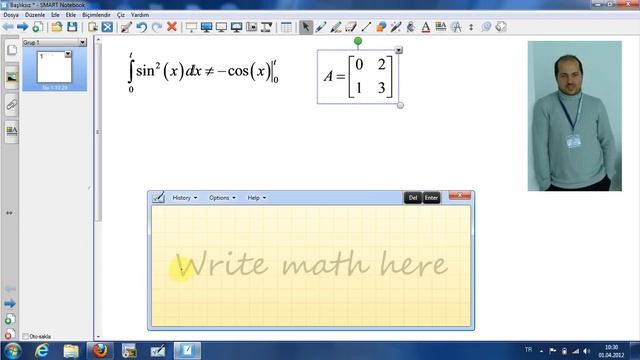Click the Del button in math panel

(x=413, y=198)
